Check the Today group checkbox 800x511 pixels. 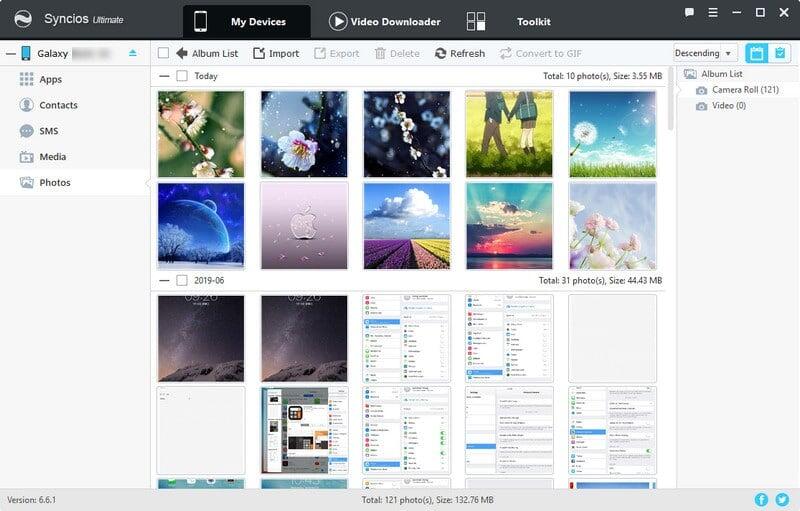182,76
